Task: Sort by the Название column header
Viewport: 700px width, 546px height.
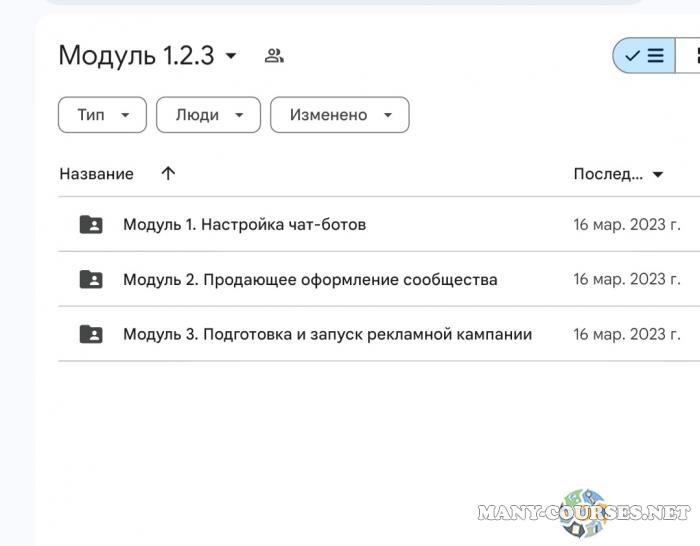Action: [96, 174]
